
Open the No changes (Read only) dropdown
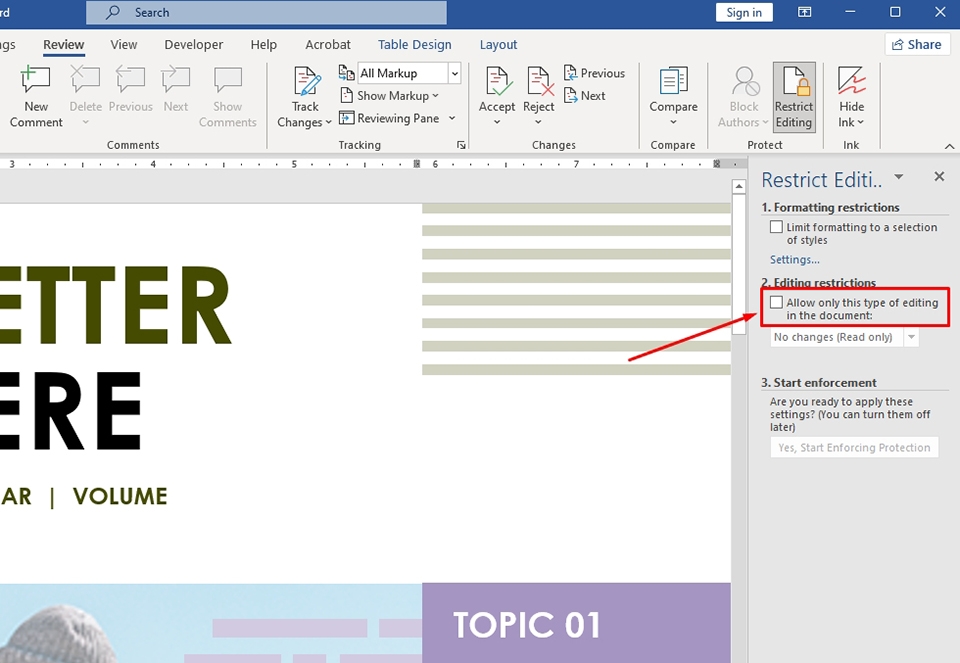(911, 338)
